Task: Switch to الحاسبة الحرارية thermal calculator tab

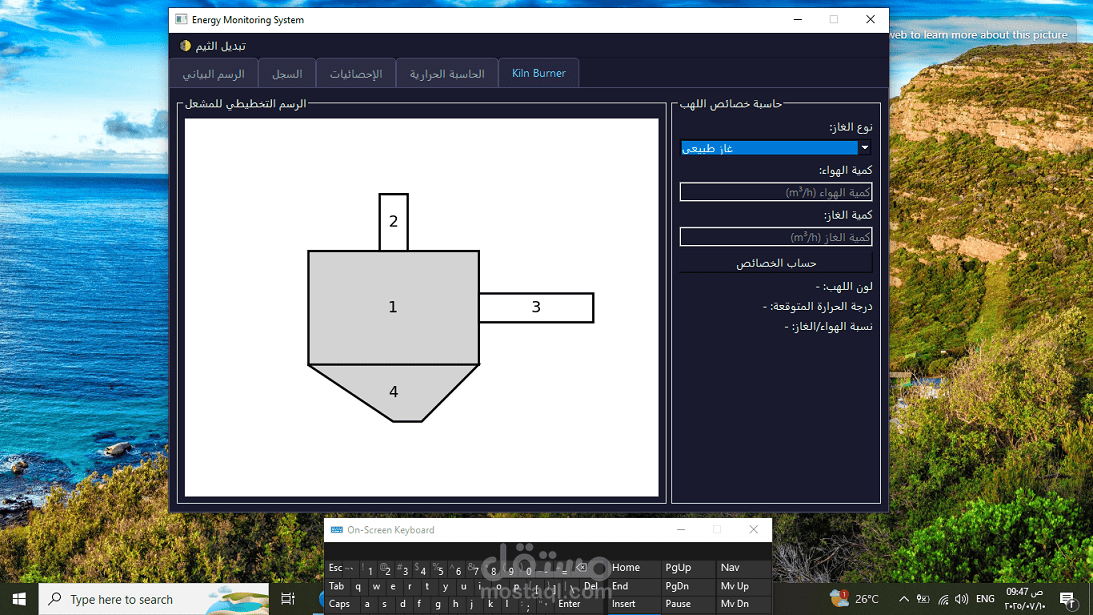Action: tap(447, 74)
